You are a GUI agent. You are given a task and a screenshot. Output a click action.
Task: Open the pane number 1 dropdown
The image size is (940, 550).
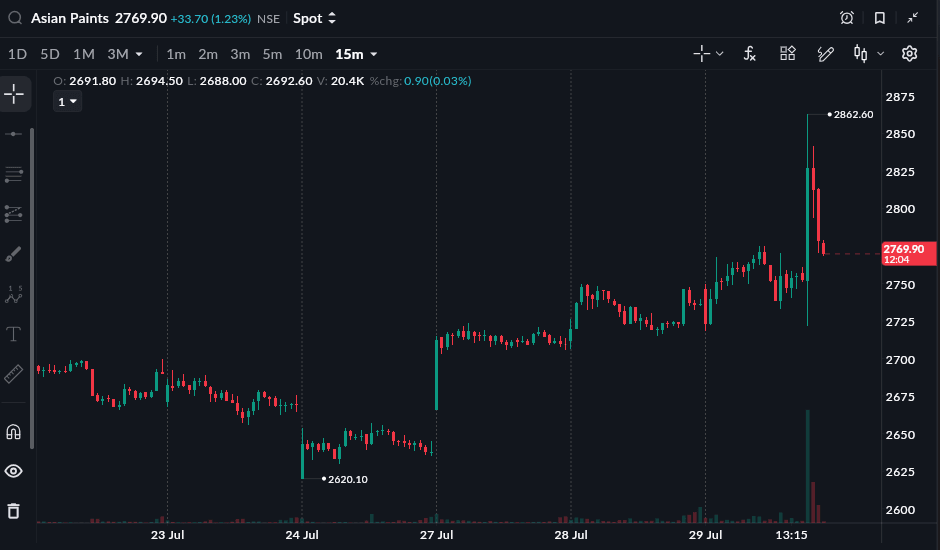pos(67,102)
